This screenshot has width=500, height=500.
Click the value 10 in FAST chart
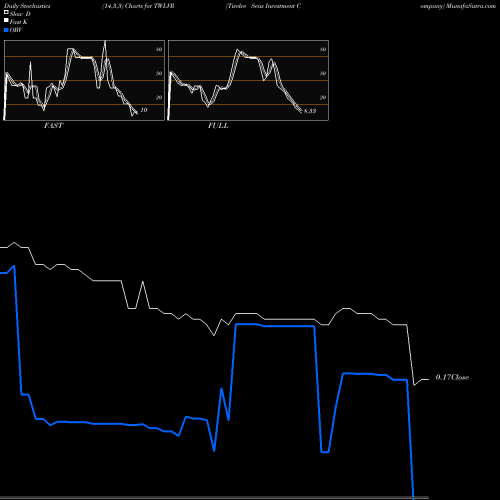coord(144,110)
